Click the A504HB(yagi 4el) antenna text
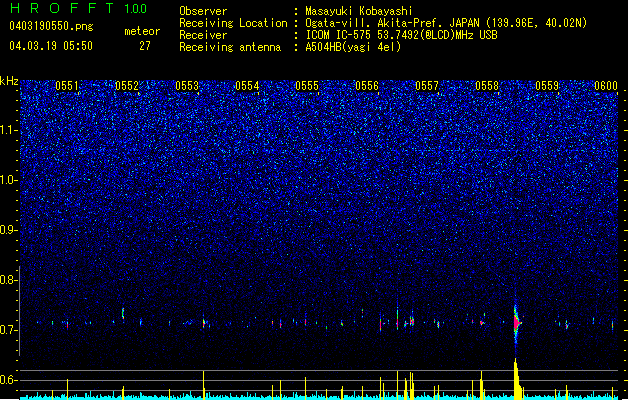 (x=353, y=47)
